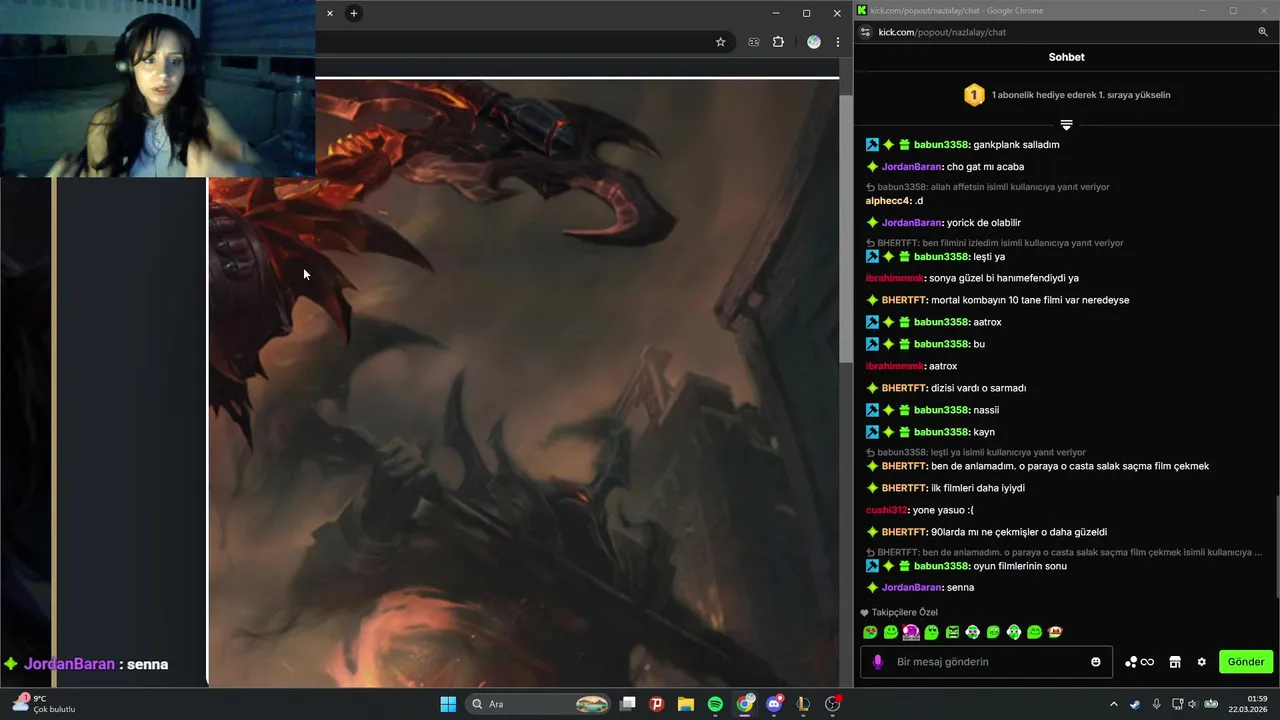Open the weather widget showing 9°C
The width and height of the screenshot is (1280, 720).
42,704
